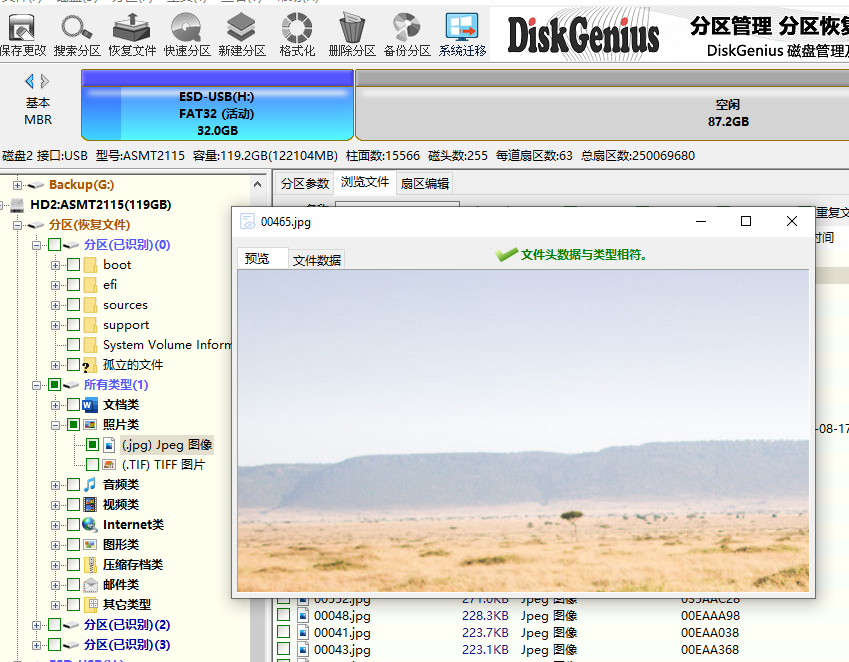Check the support folder checkbox

tap(74, 325)
